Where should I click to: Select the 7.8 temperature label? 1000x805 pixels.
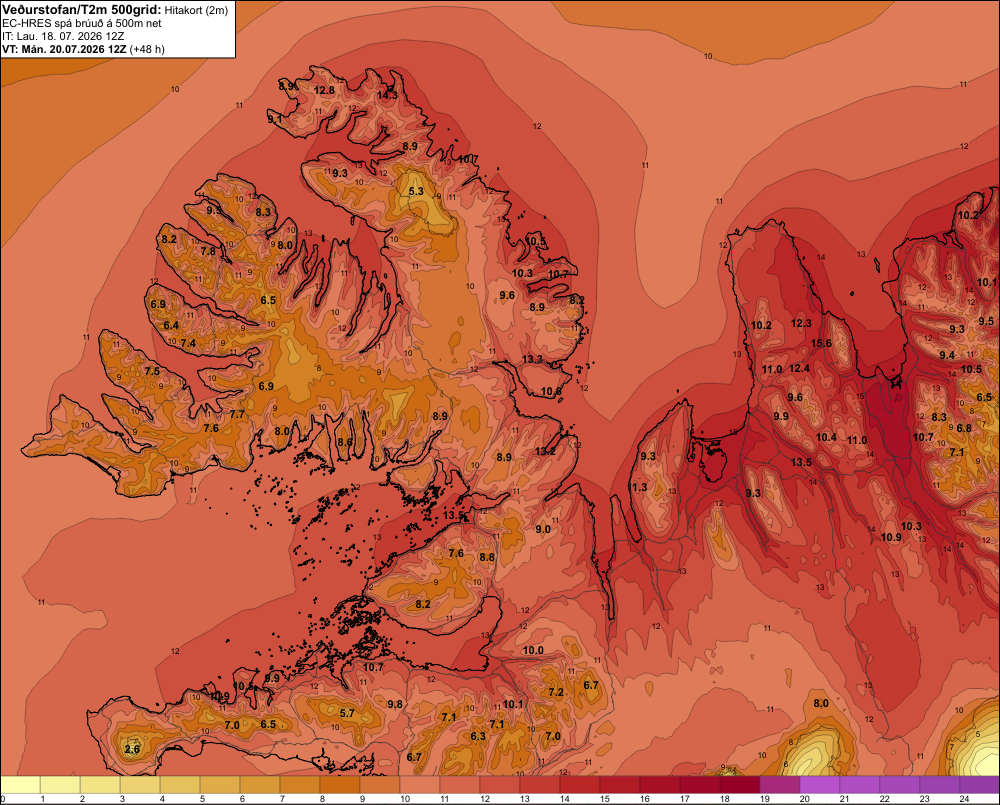208,251
